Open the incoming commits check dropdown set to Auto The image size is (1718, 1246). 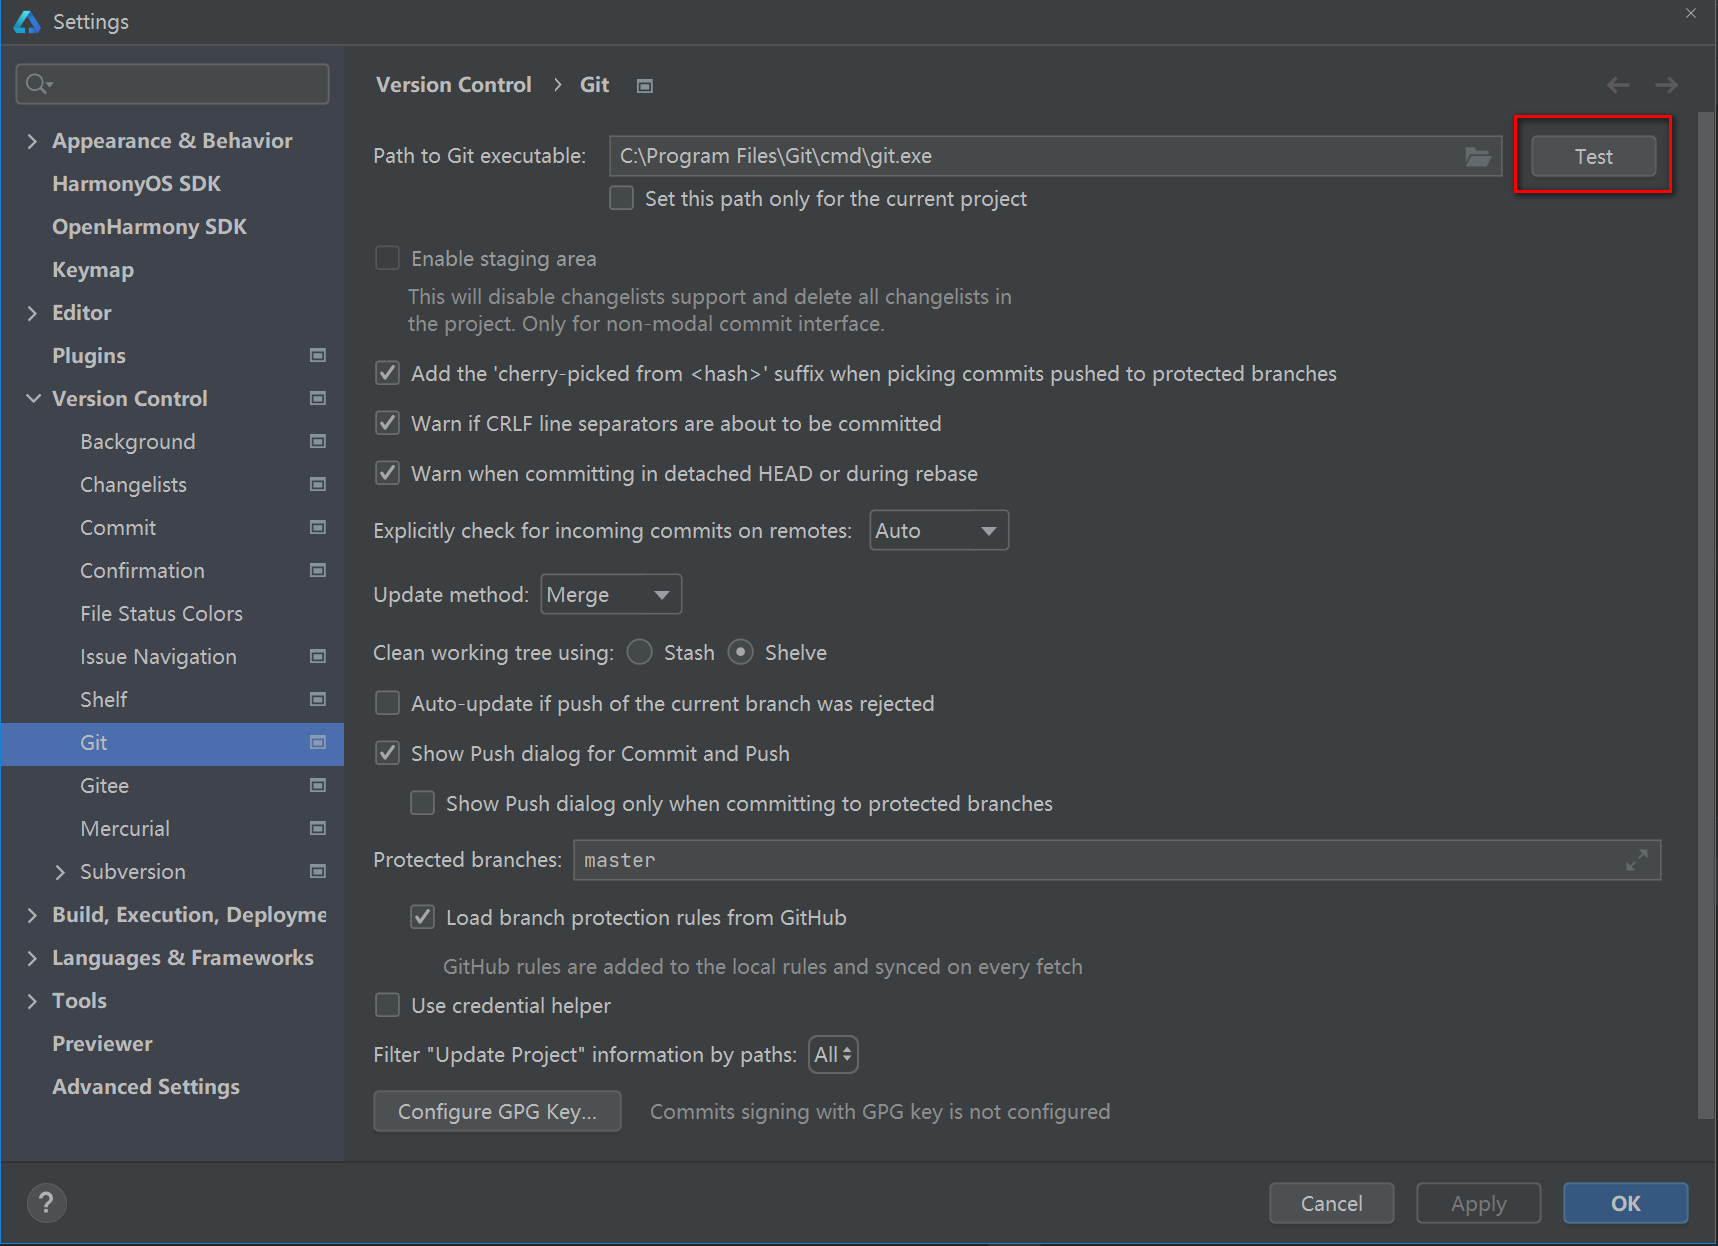937,530
